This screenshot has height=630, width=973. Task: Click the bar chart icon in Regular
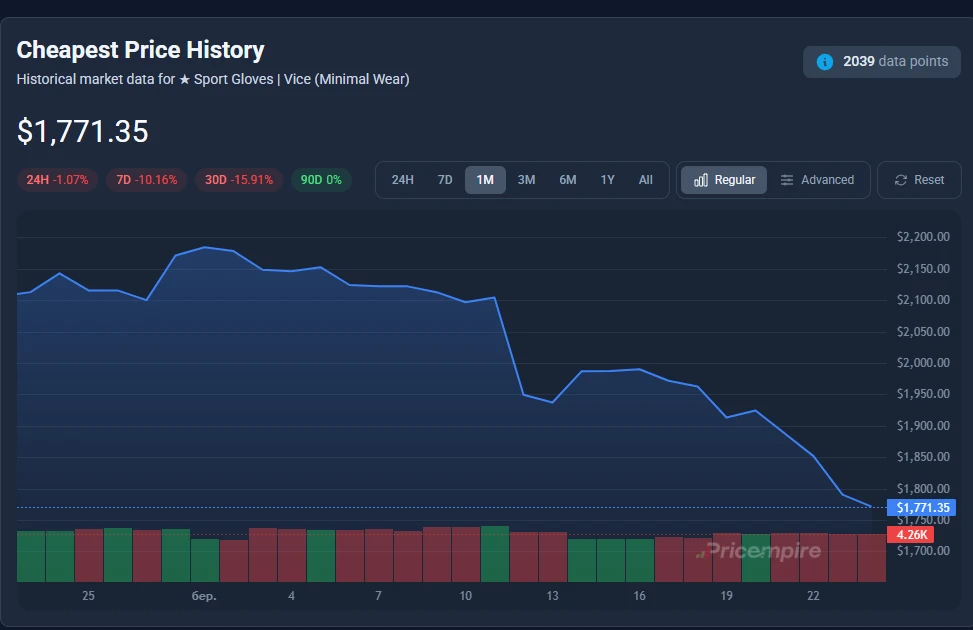[x=701, y=180]
